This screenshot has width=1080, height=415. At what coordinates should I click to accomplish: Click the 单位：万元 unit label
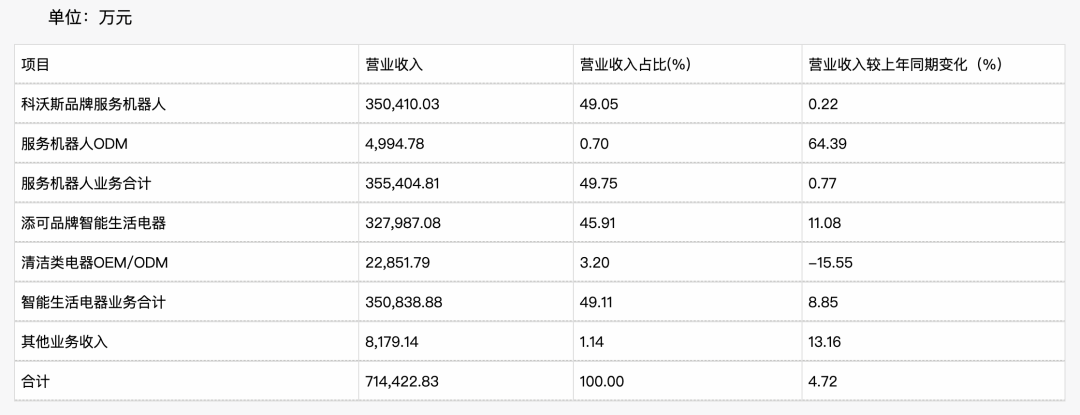(x=90, y=18)
